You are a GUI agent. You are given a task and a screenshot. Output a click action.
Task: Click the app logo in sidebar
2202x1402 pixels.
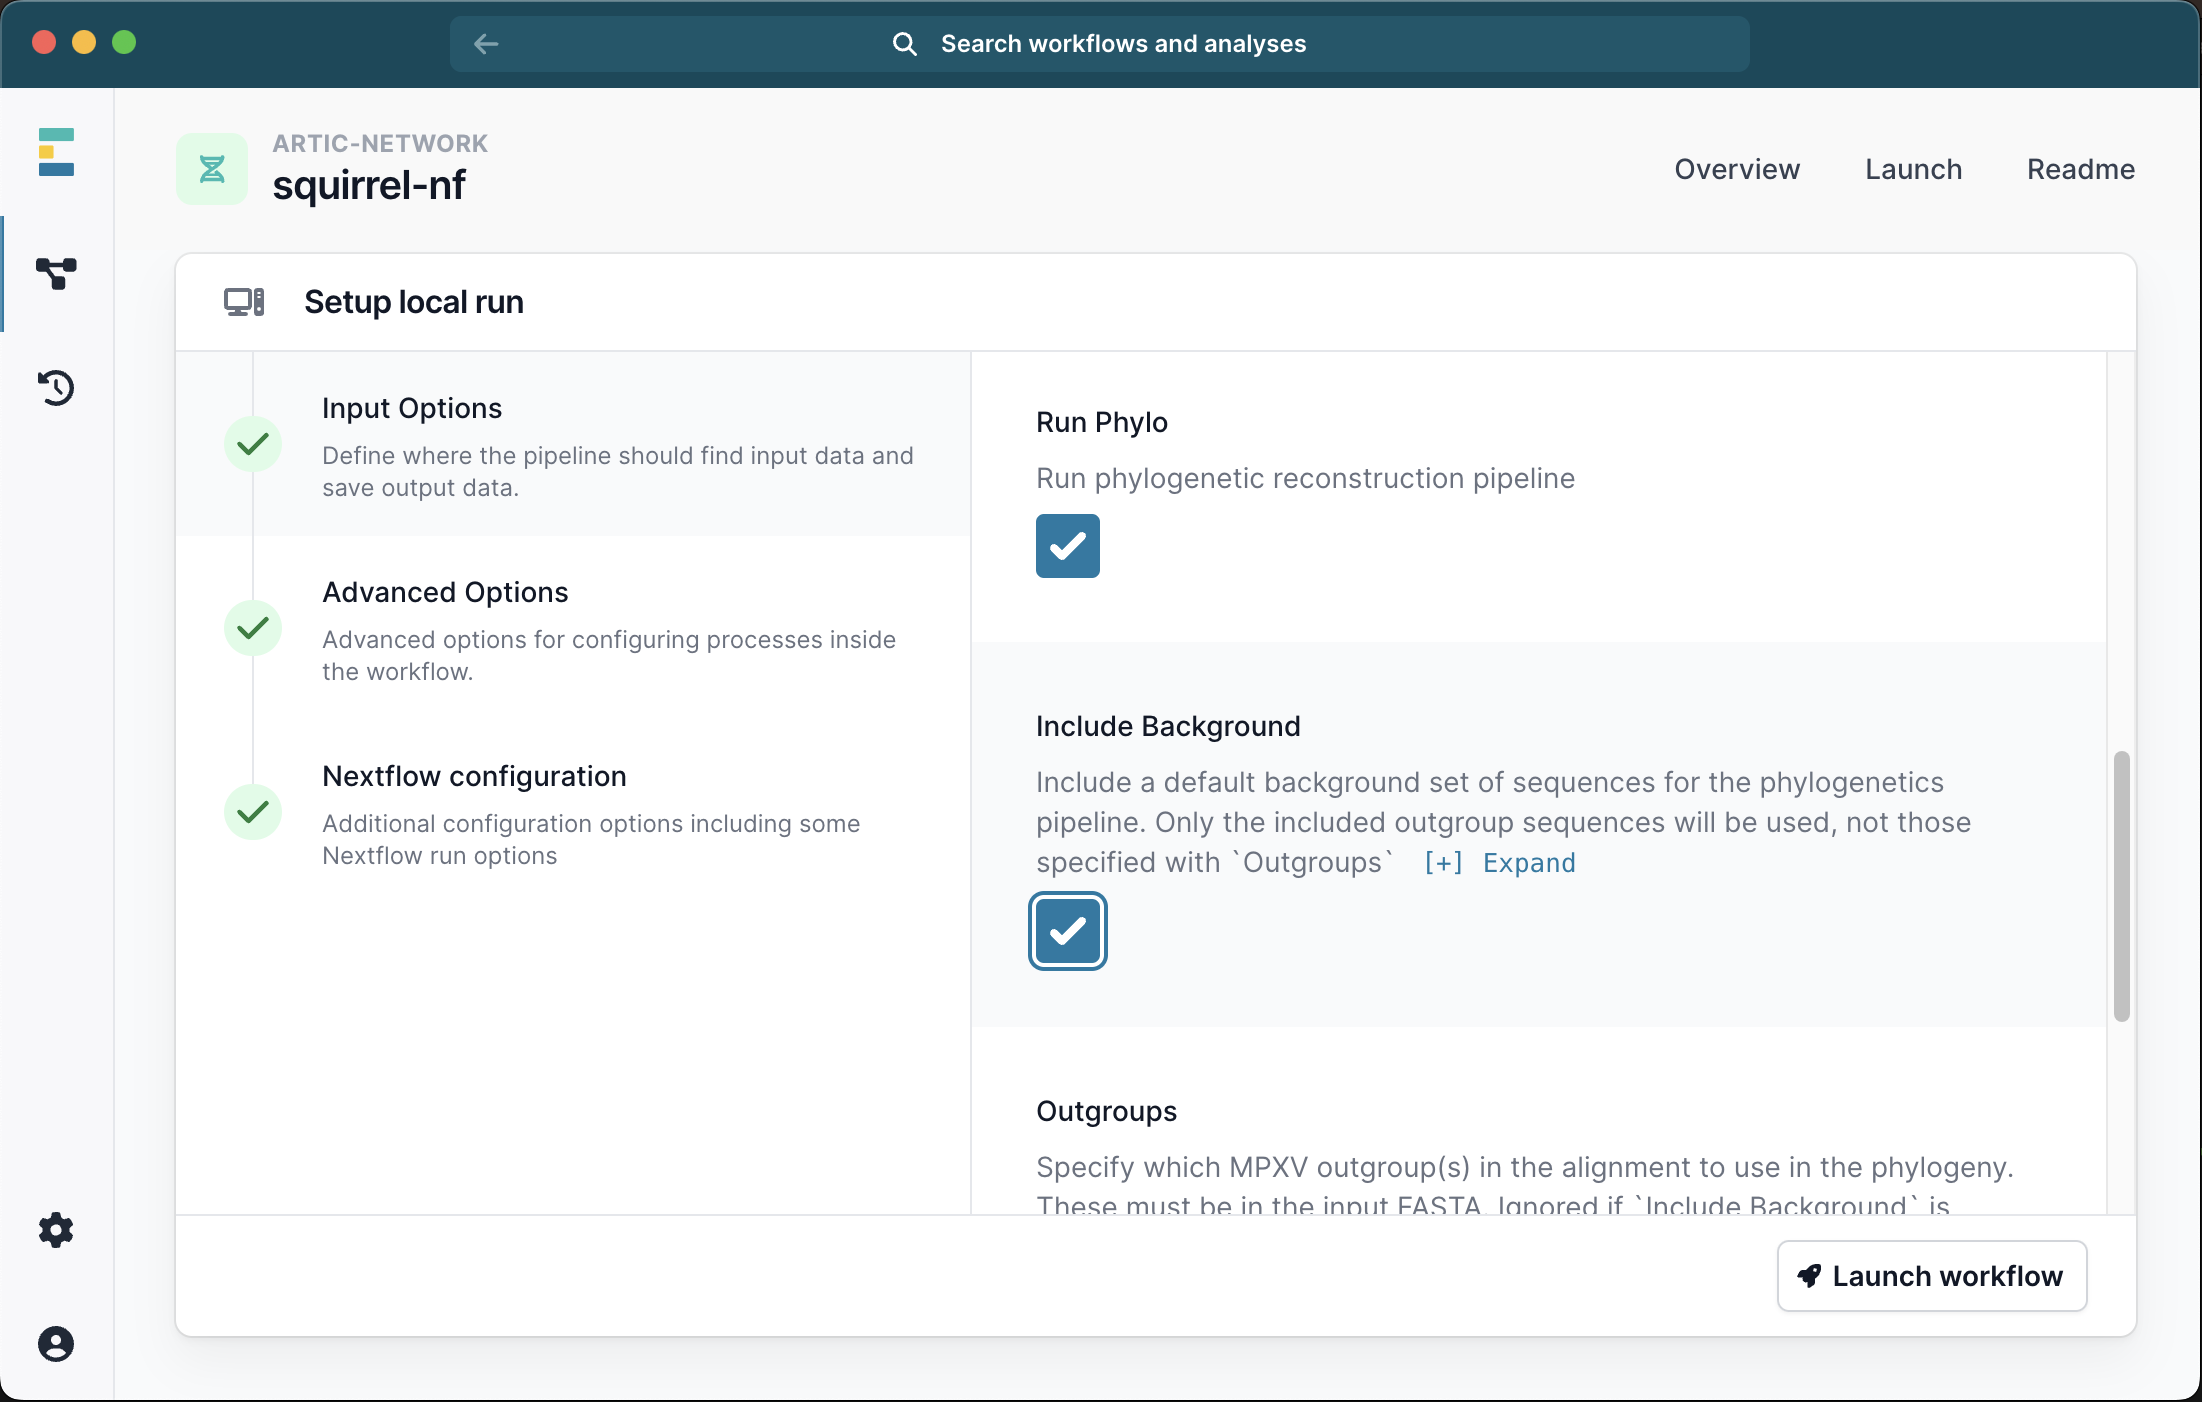coord(56,152)
